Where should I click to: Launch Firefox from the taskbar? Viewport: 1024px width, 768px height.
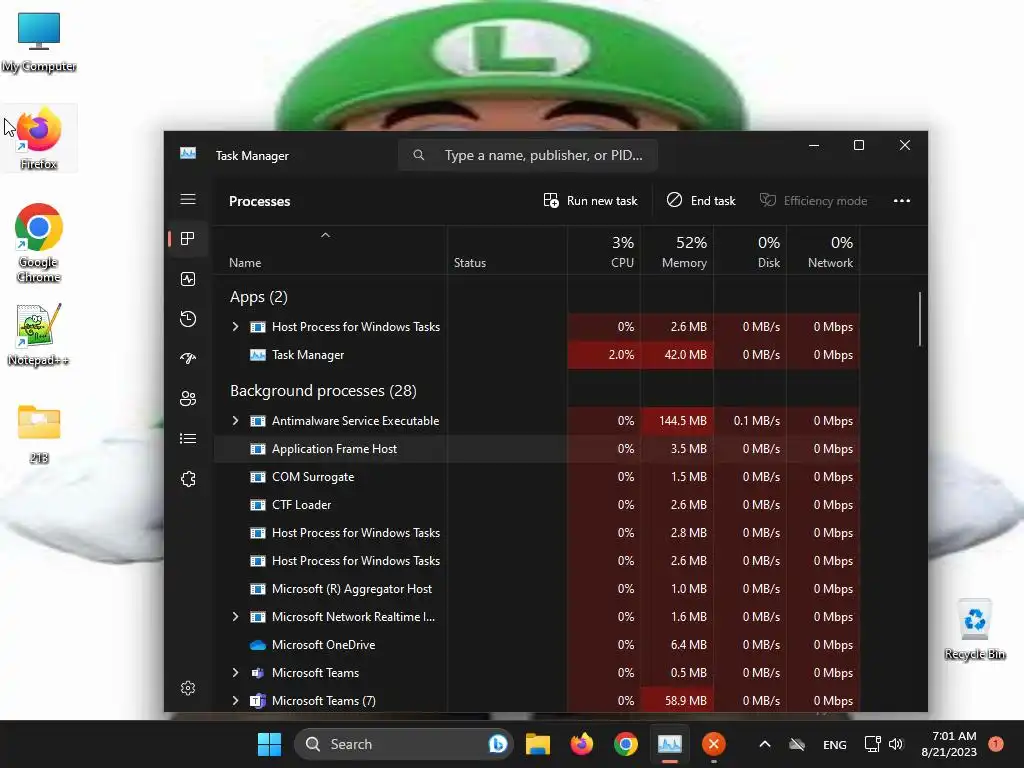581,744
